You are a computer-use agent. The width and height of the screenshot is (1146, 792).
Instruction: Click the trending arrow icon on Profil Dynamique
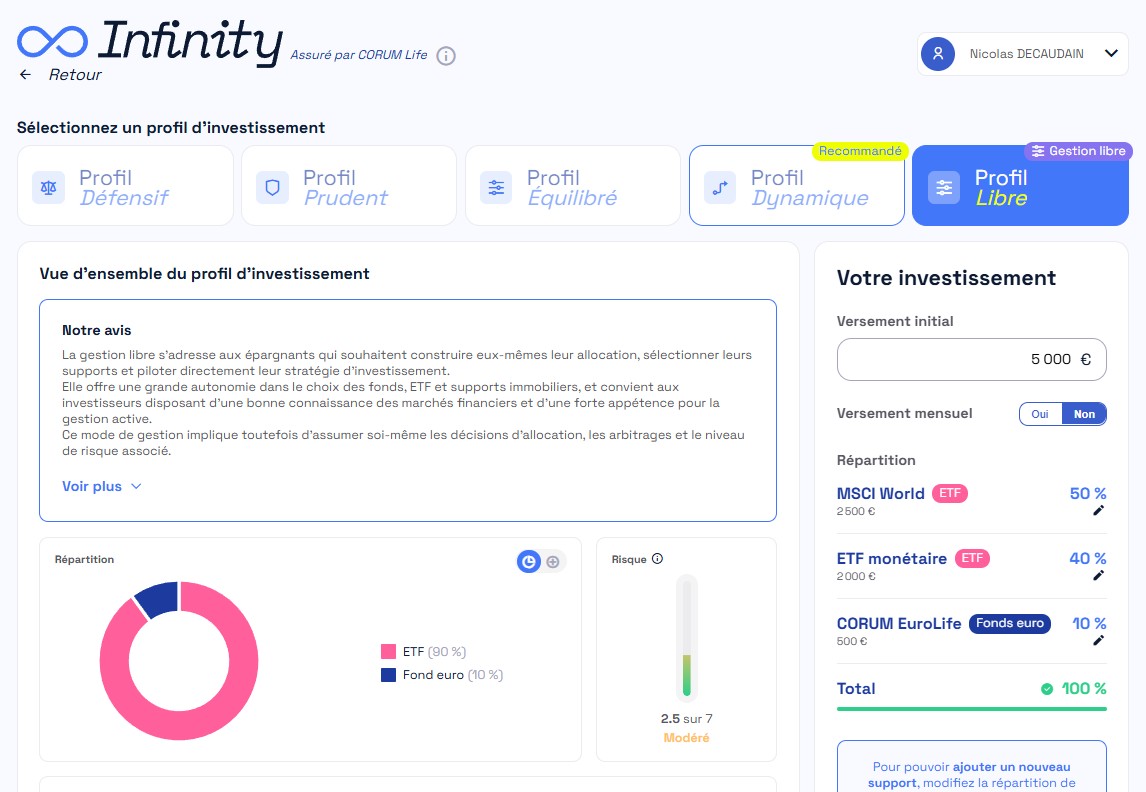click(719, 187)
